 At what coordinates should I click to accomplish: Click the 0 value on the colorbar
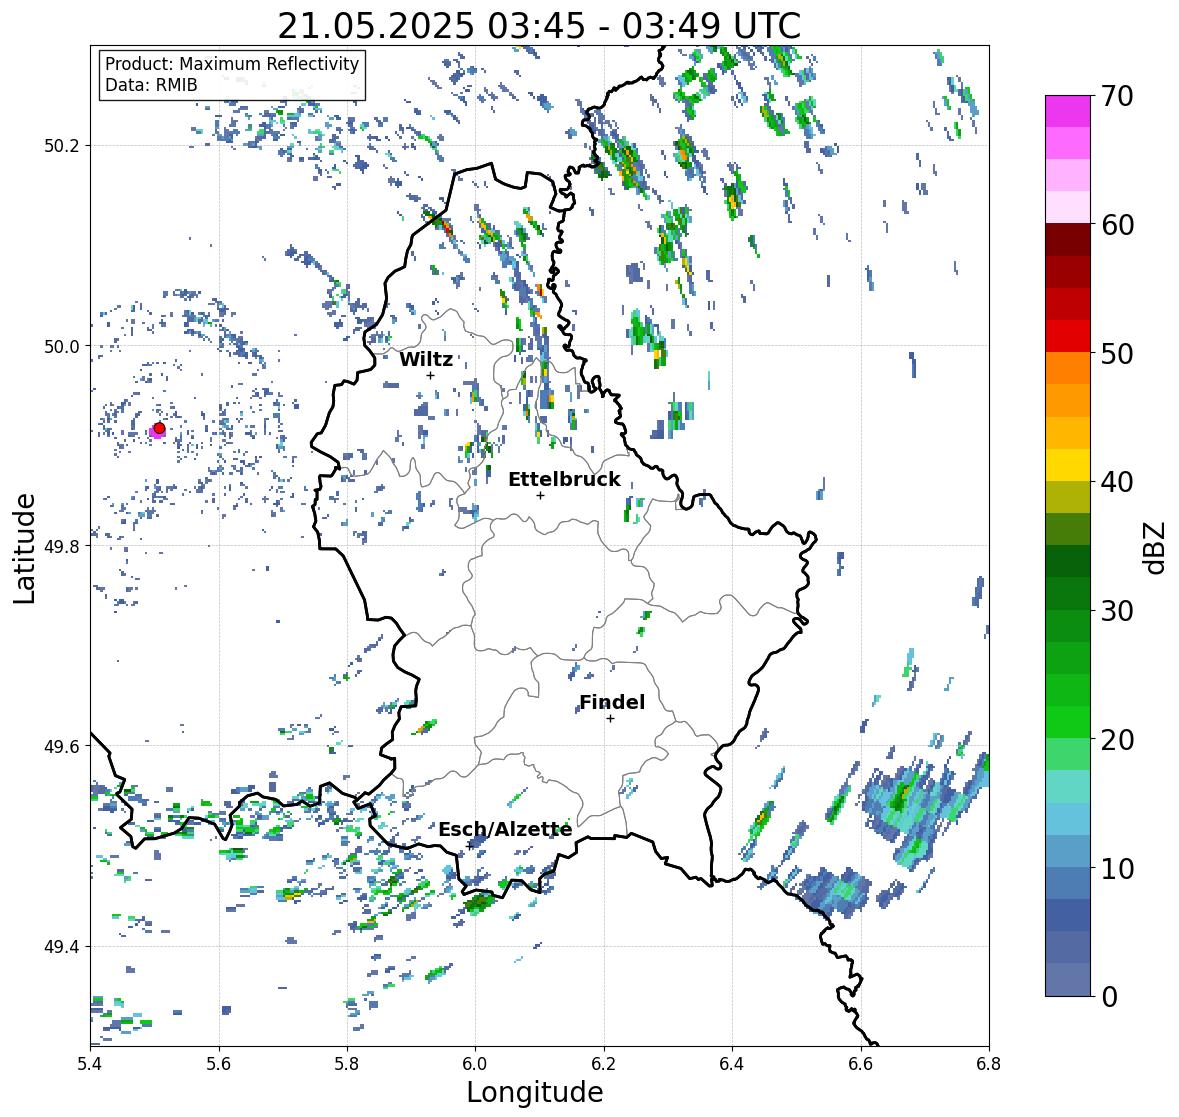tap(1109, 997)
